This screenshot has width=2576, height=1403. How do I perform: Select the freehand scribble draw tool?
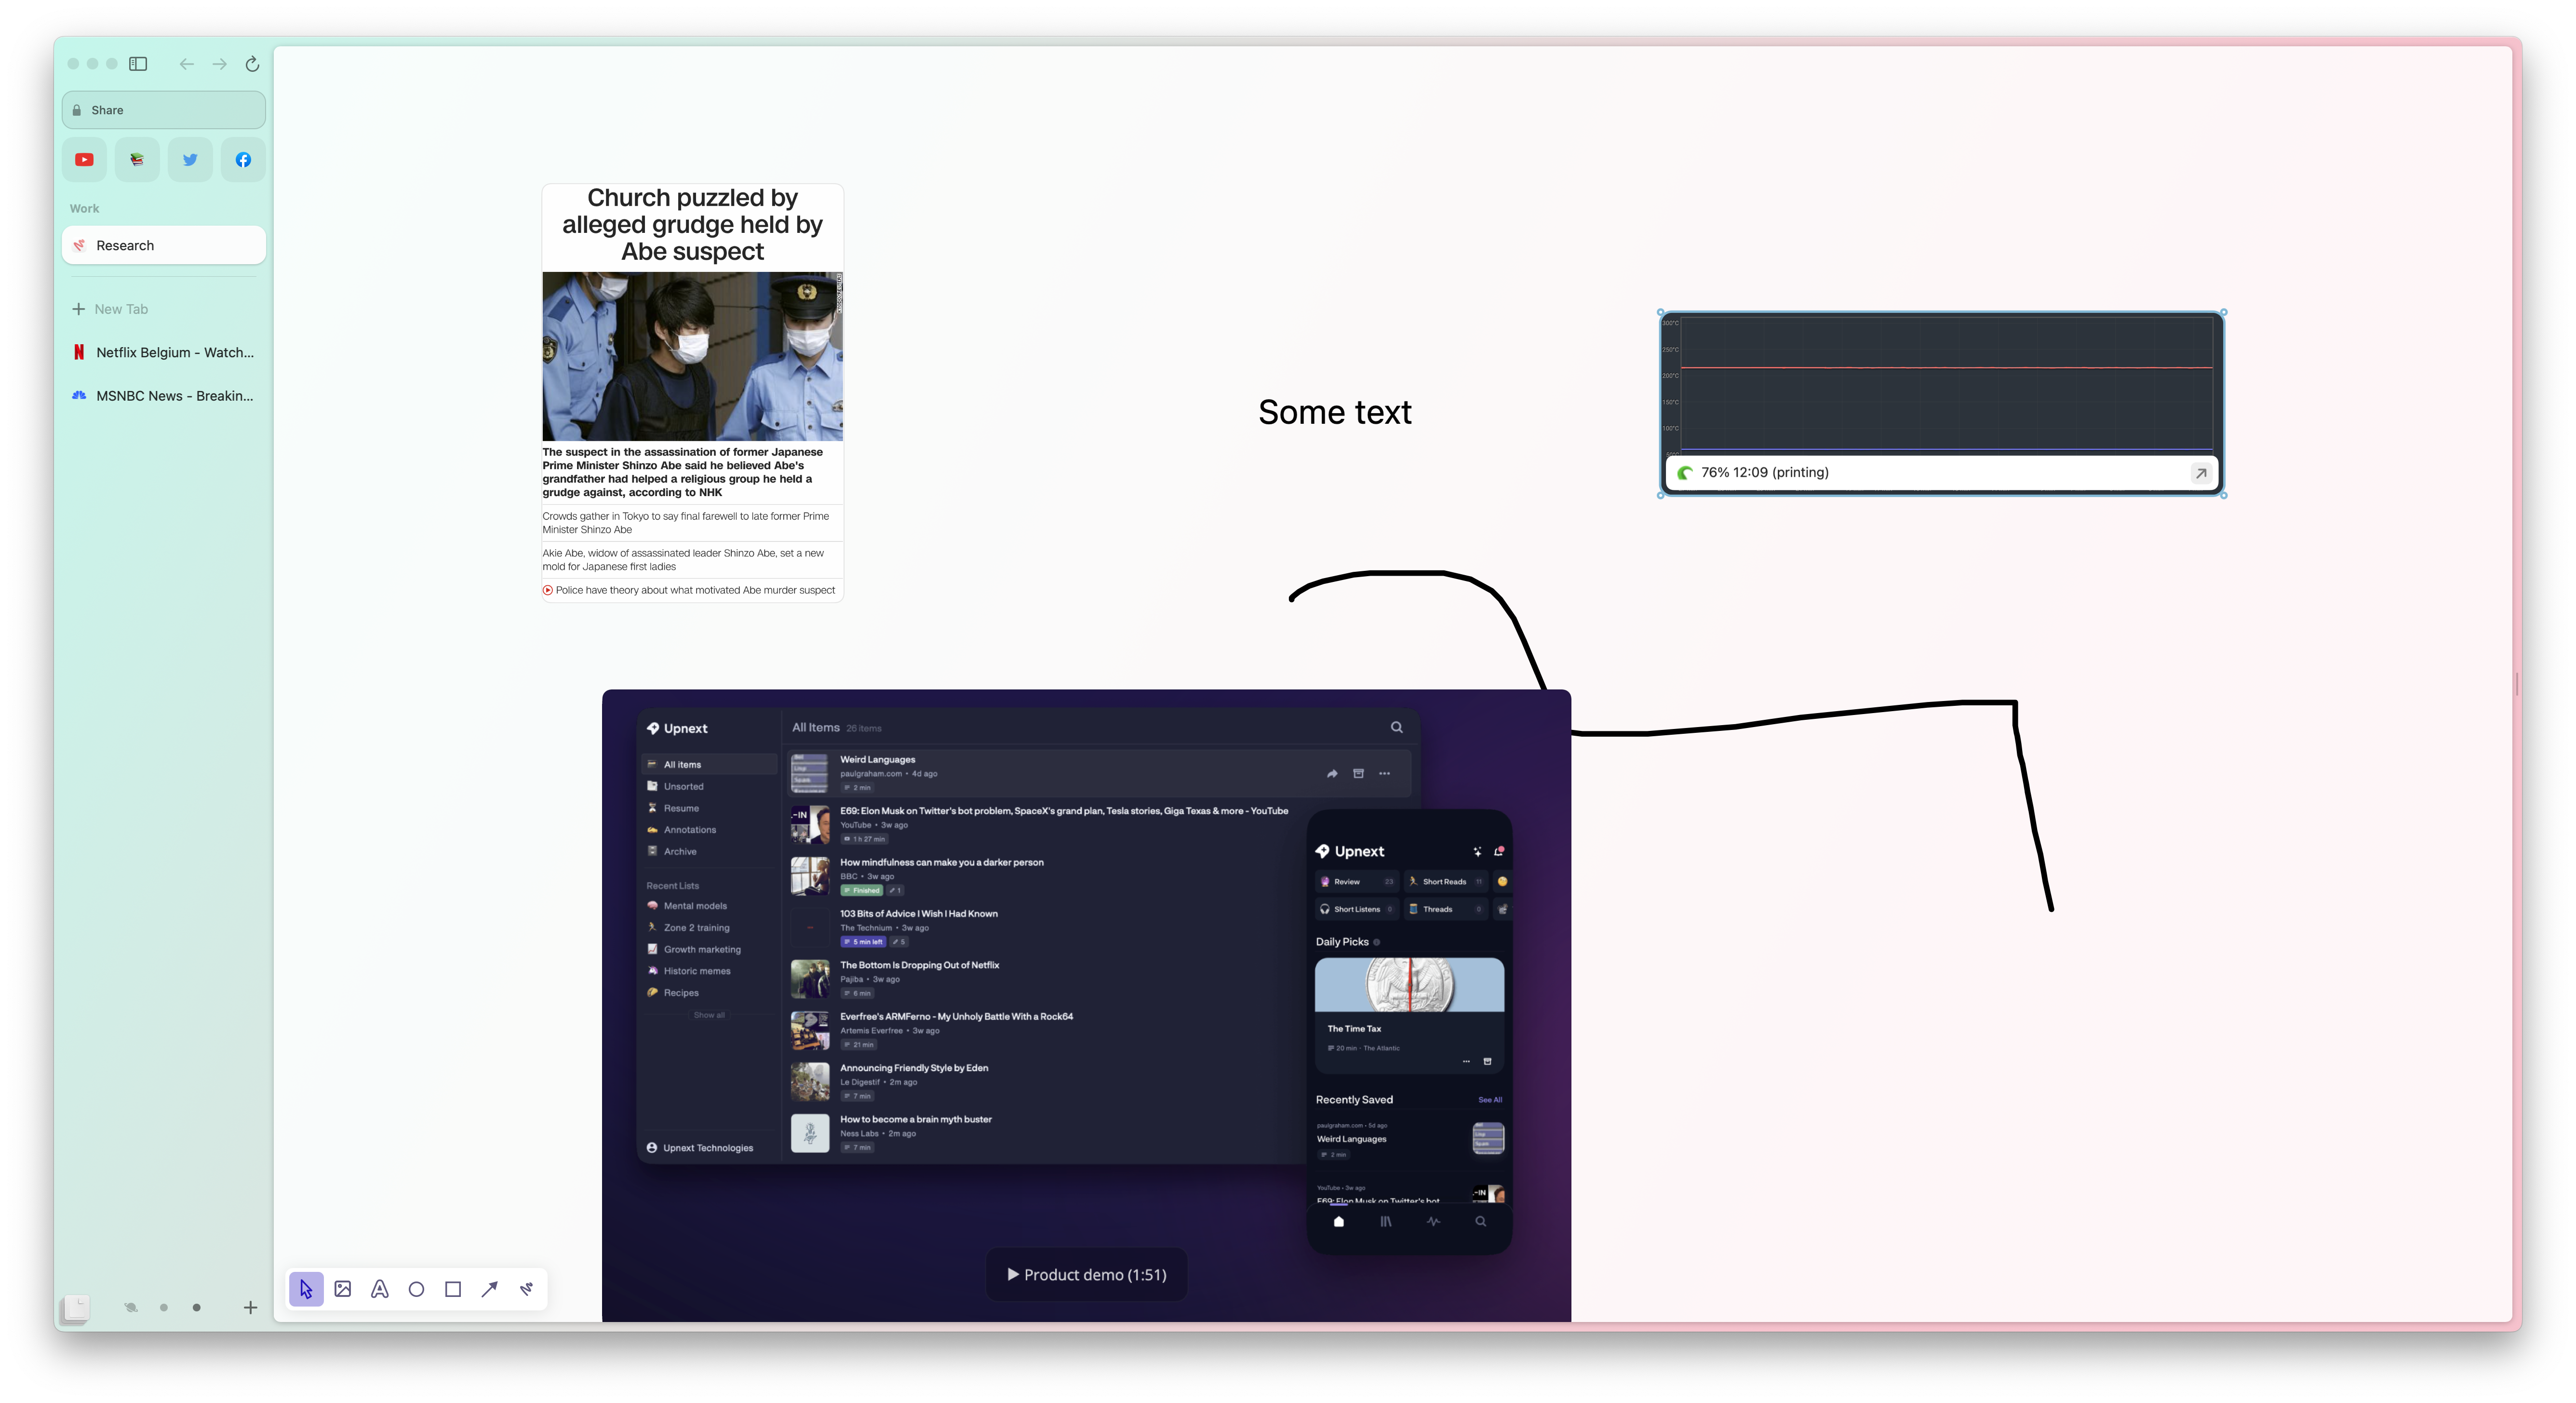pyautogui.click(x=527, y=1290)
